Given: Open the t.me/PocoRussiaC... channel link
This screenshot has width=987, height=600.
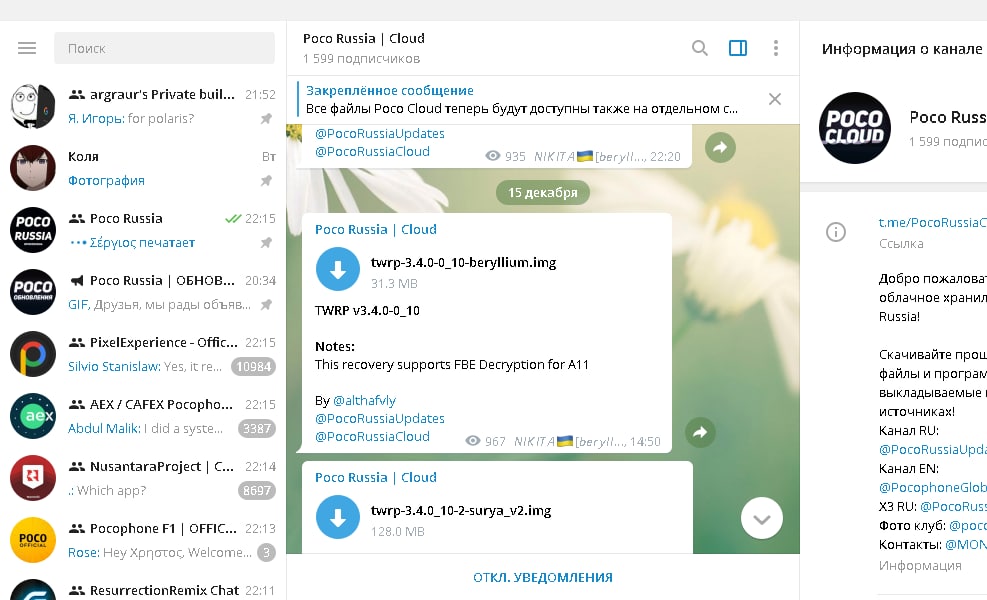Looking at the screenshot, I should (932, 222).
